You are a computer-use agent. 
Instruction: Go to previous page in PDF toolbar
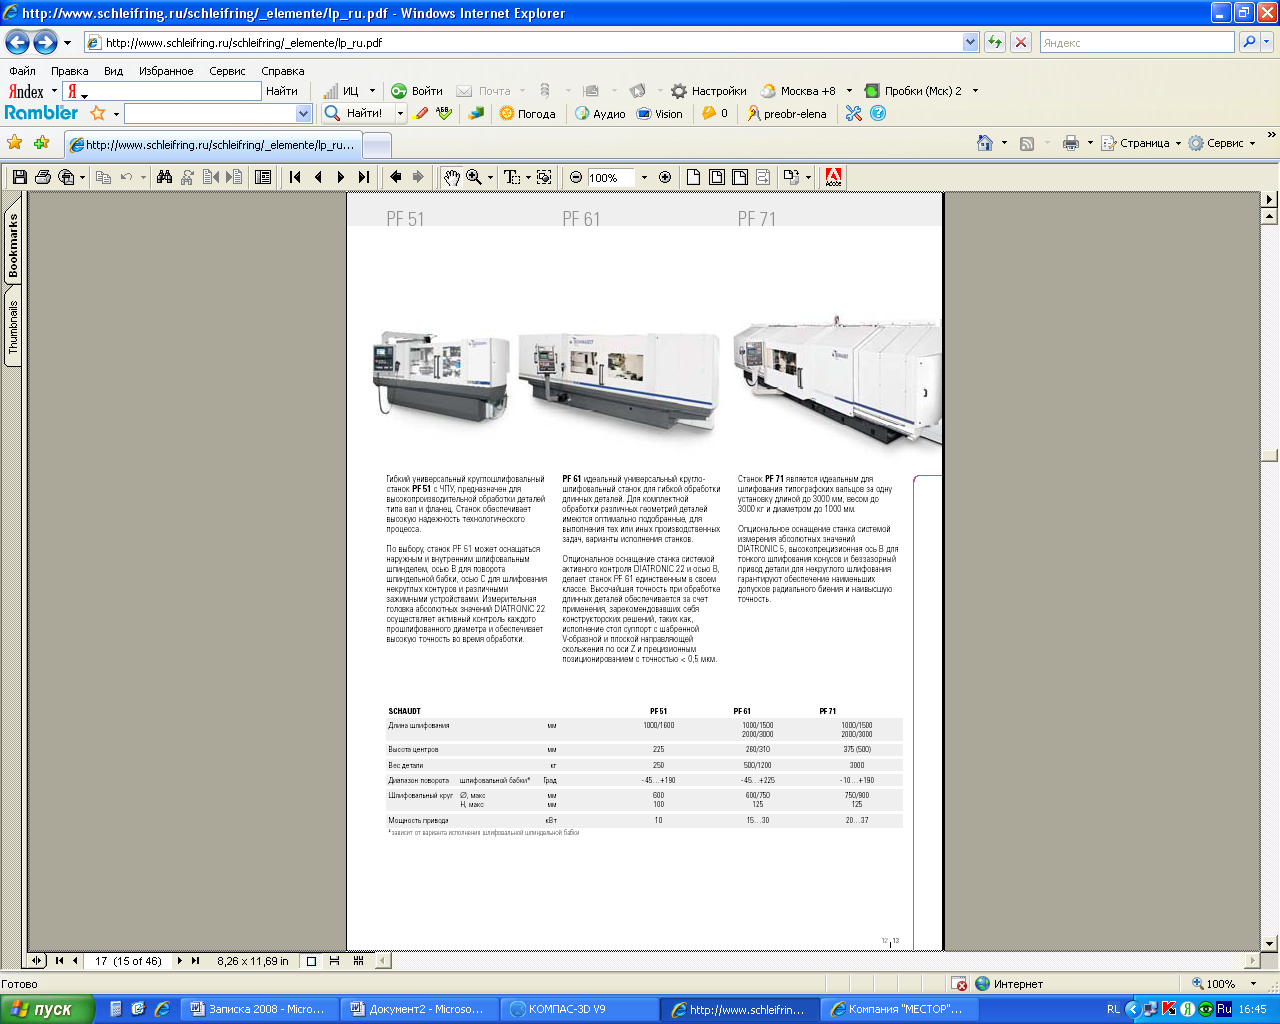click(318, 177)
